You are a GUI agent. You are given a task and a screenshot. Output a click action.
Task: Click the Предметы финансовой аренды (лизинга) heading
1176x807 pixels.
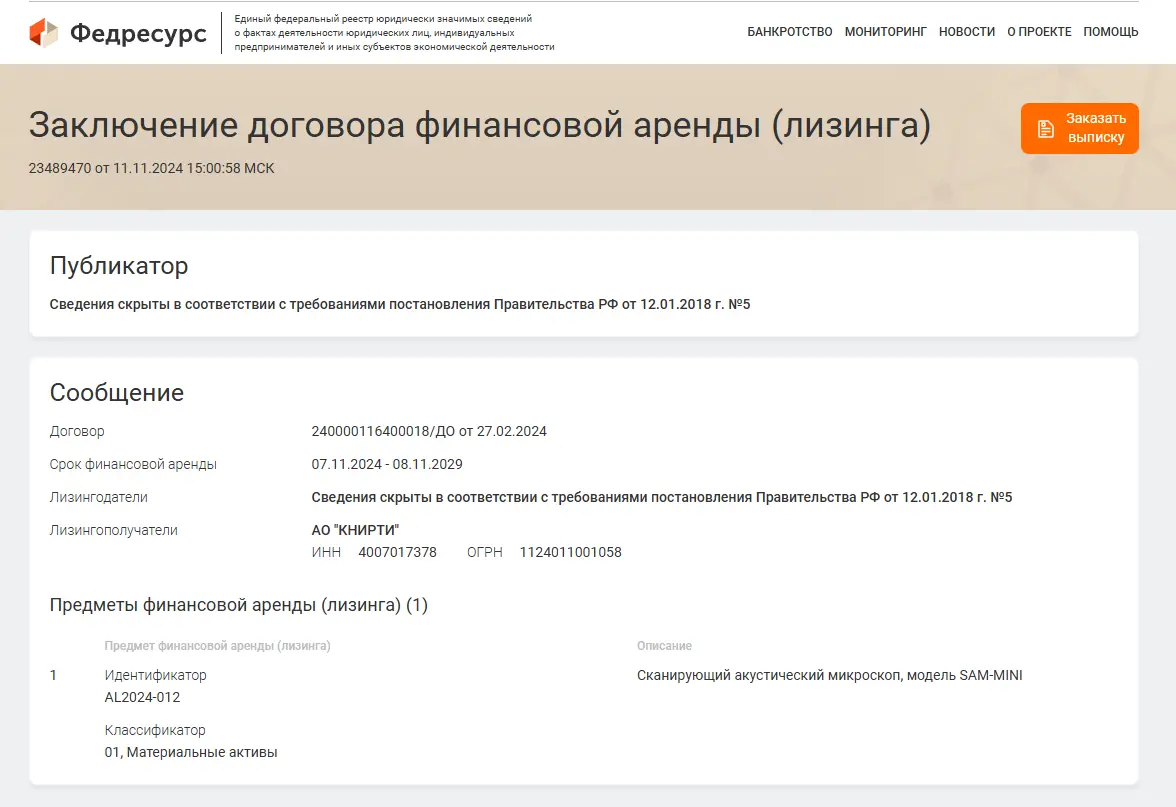(x=238, y=604)
